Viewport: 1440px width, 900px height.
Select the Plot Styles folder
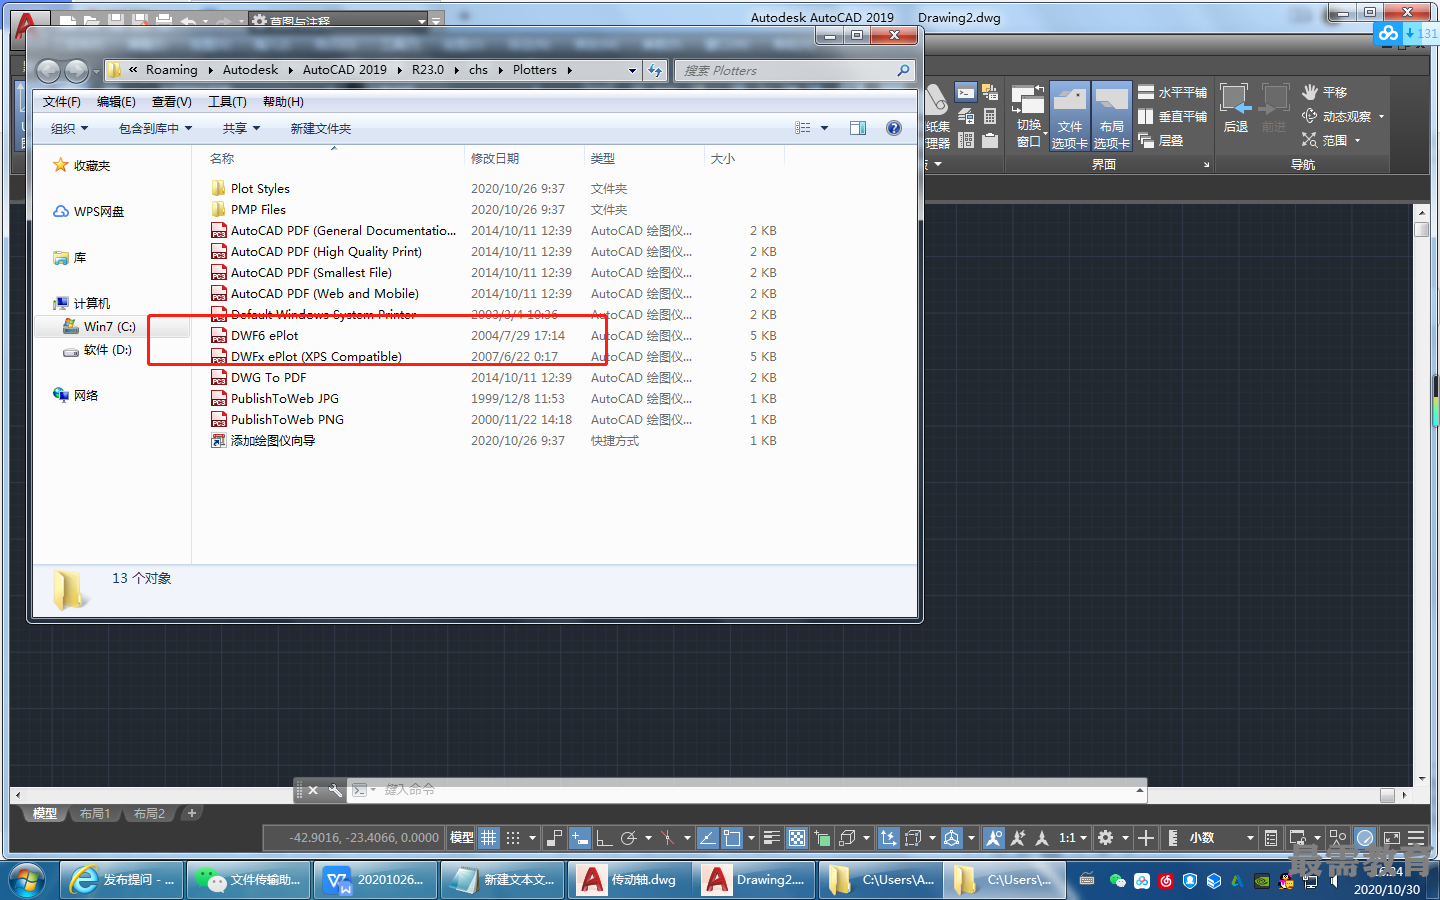tap(260, 188)
